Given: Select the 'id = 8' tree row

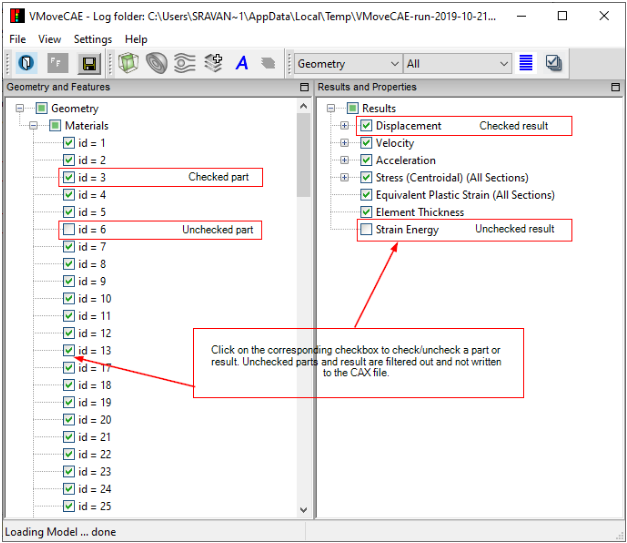Looking at the screenshot, I should pos(92,264).
